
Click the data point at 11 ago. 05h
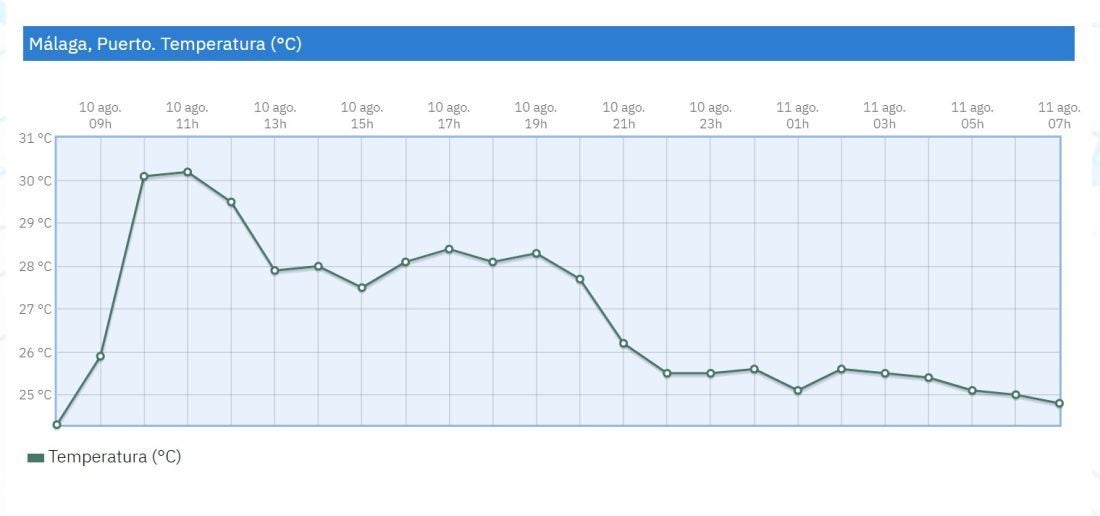click(x=971, y=390)
